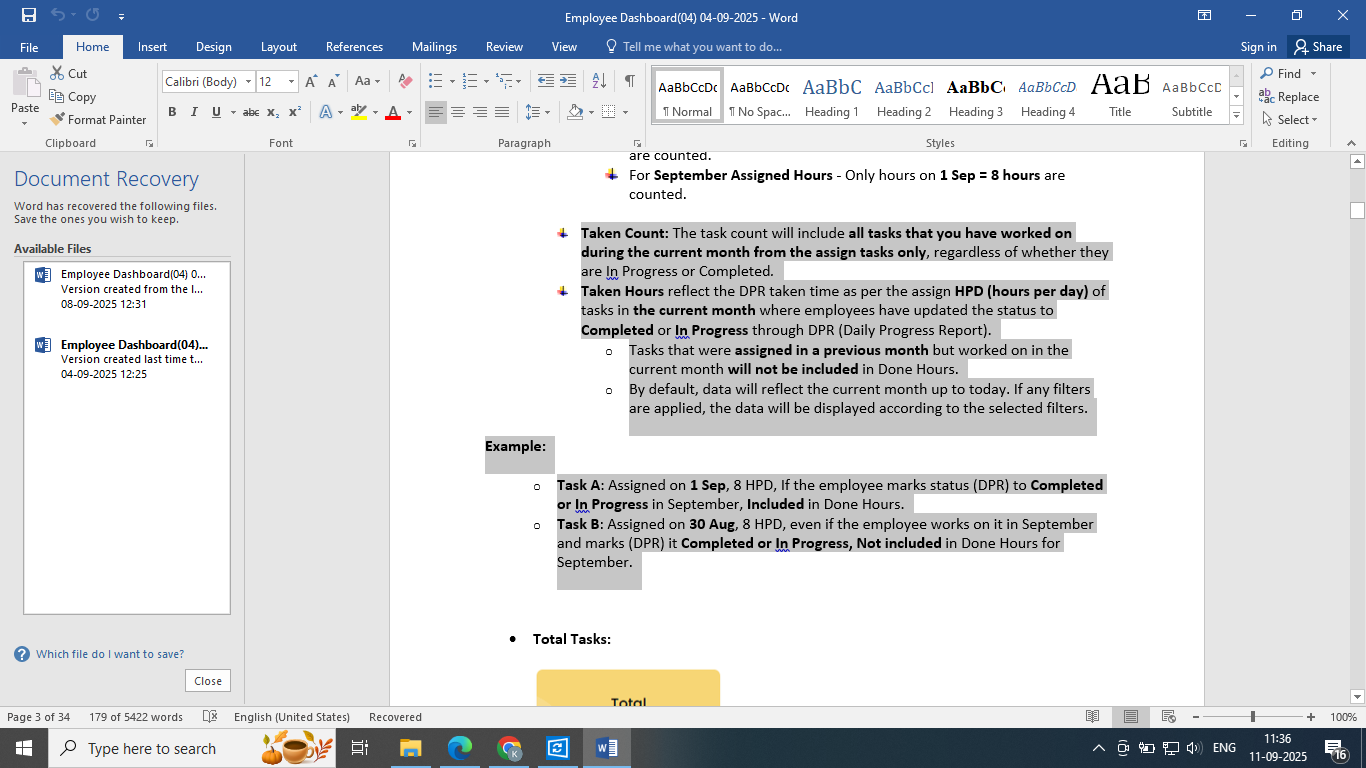Image resolution: width=1366 pixels, height=768 pixels.
Task: Open Microsoft Edge from the taskbar
Action: (x=459, y=748)
